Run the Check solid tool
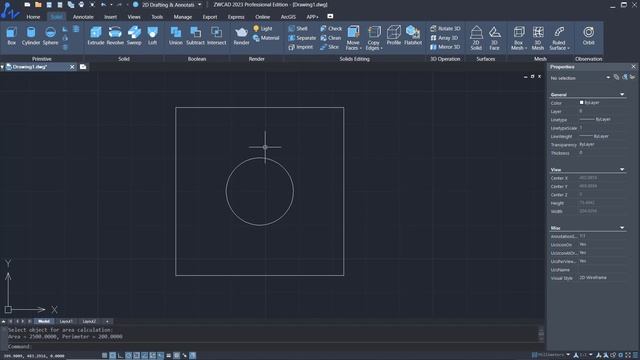Image resolution: width=640 pixels, height=360 pixels. click(x=331, y=29)
